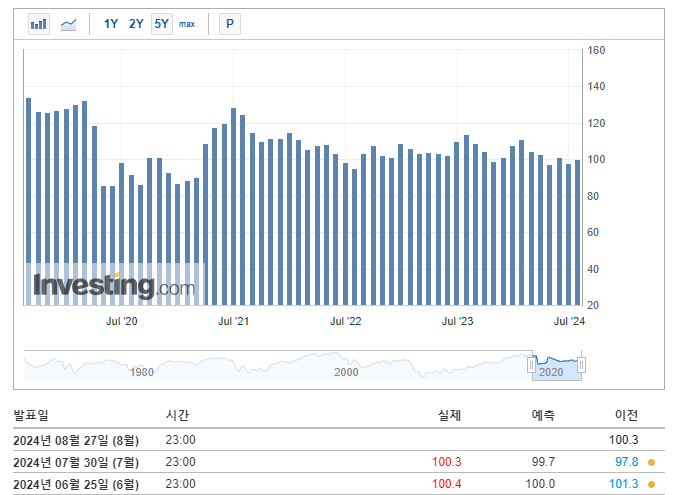This screenshot has width=677, height=495.
Task: Click actual value 100.3 in red
Action: pyautogui.click(x=447, y=462)
